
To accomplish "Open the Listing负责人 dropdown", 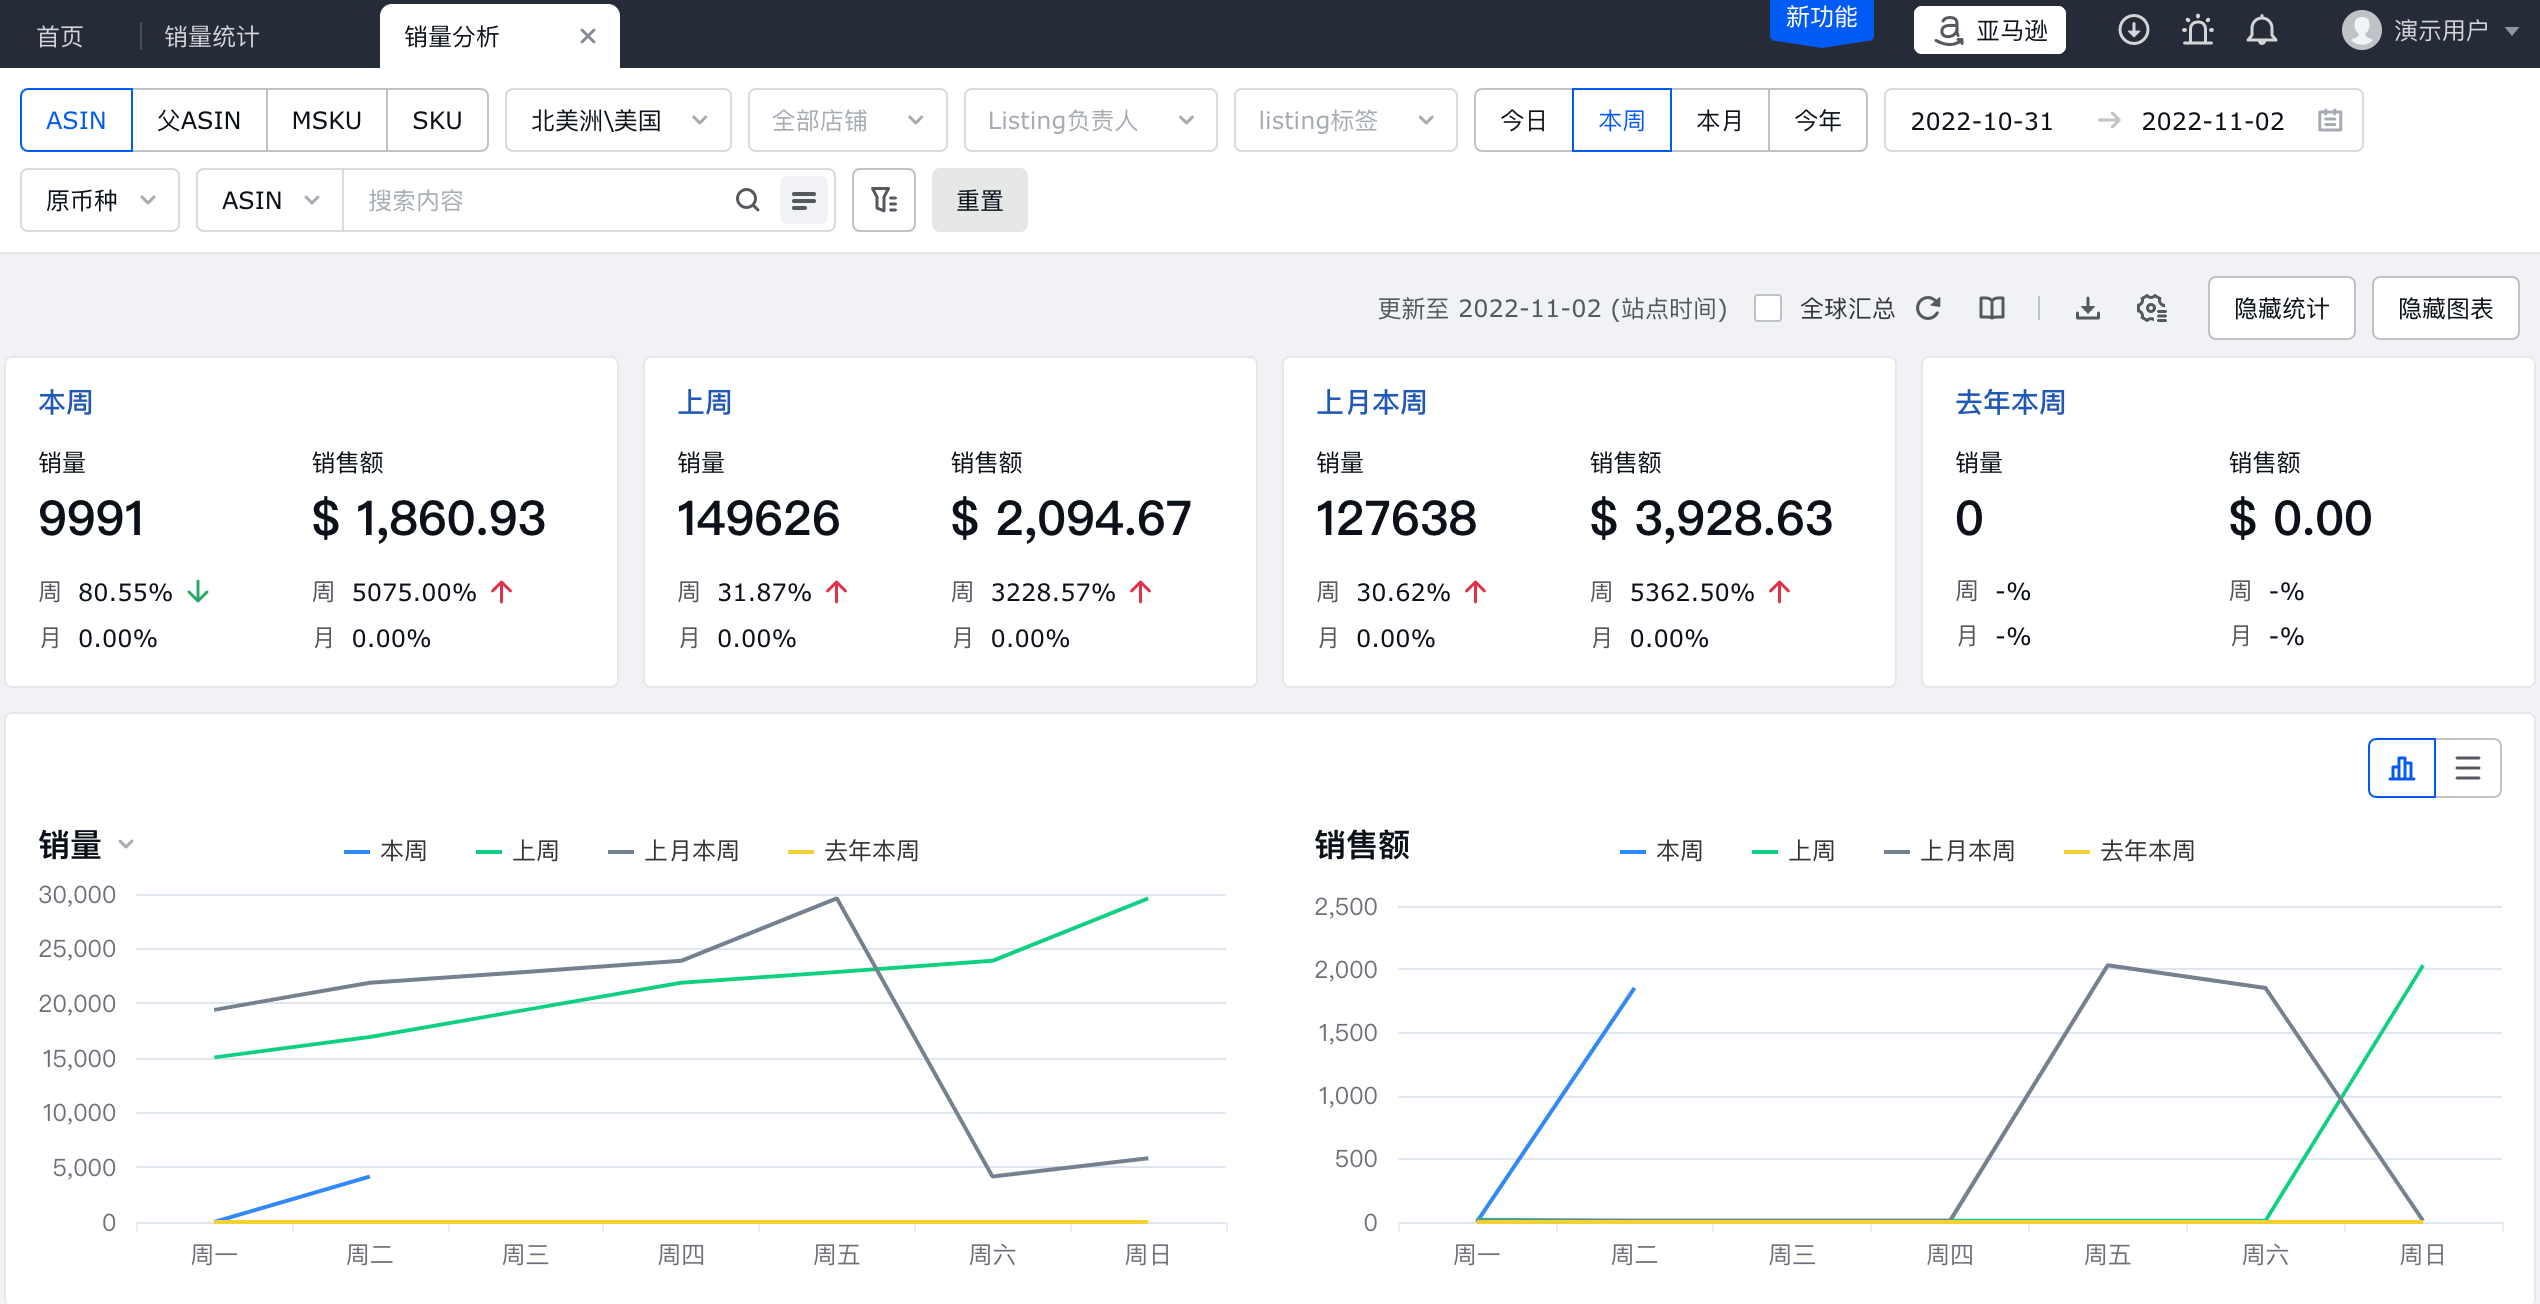I will pyautogui.click(x=1091, y=120).
